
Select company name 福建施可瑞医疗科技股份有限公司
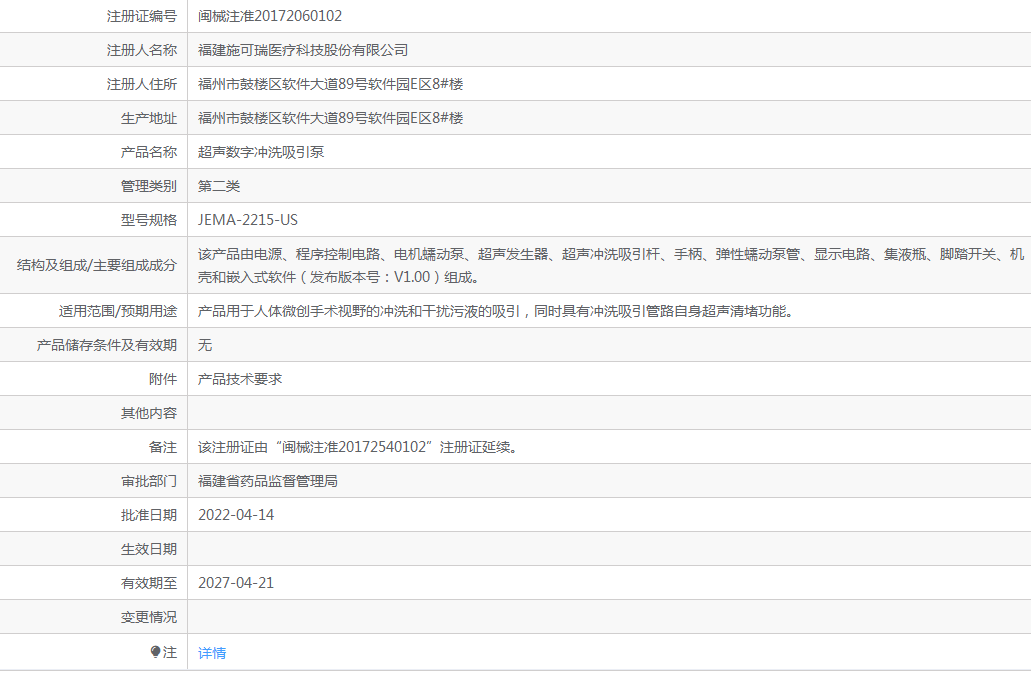(303, 50)
